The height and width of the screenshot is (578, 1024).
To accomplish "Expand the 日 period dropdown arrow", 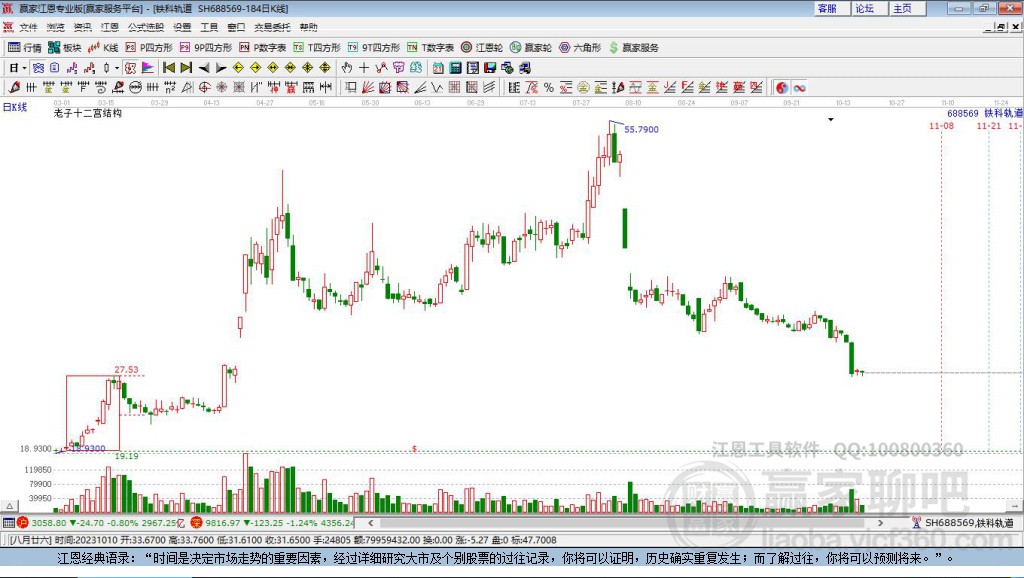I will 24,68.
